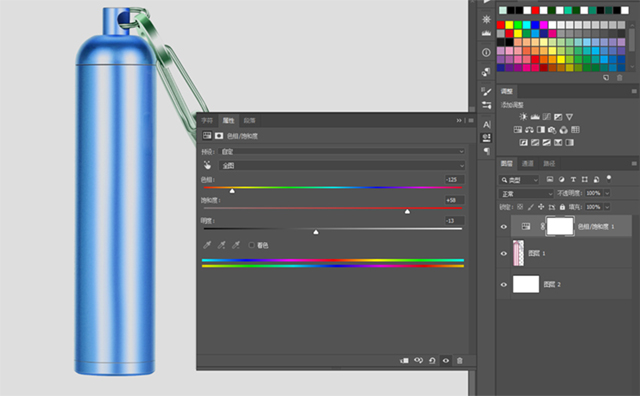Image resolution: width=640 pixels, height=396 pixels.
Task: Add a Gradient Map adjustment layer
Action: point(569,142)
